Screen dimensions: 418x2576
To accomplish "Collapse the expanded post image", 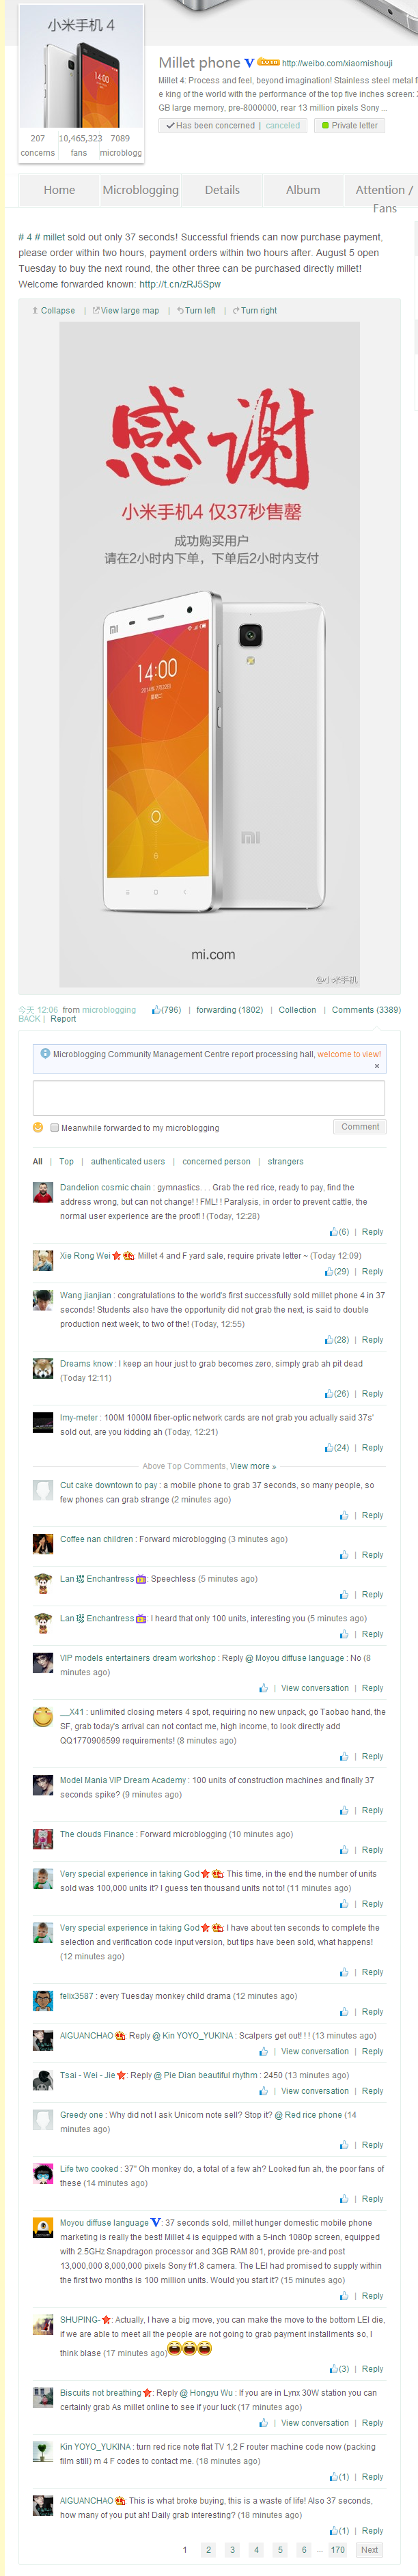I will pos(53,310).
